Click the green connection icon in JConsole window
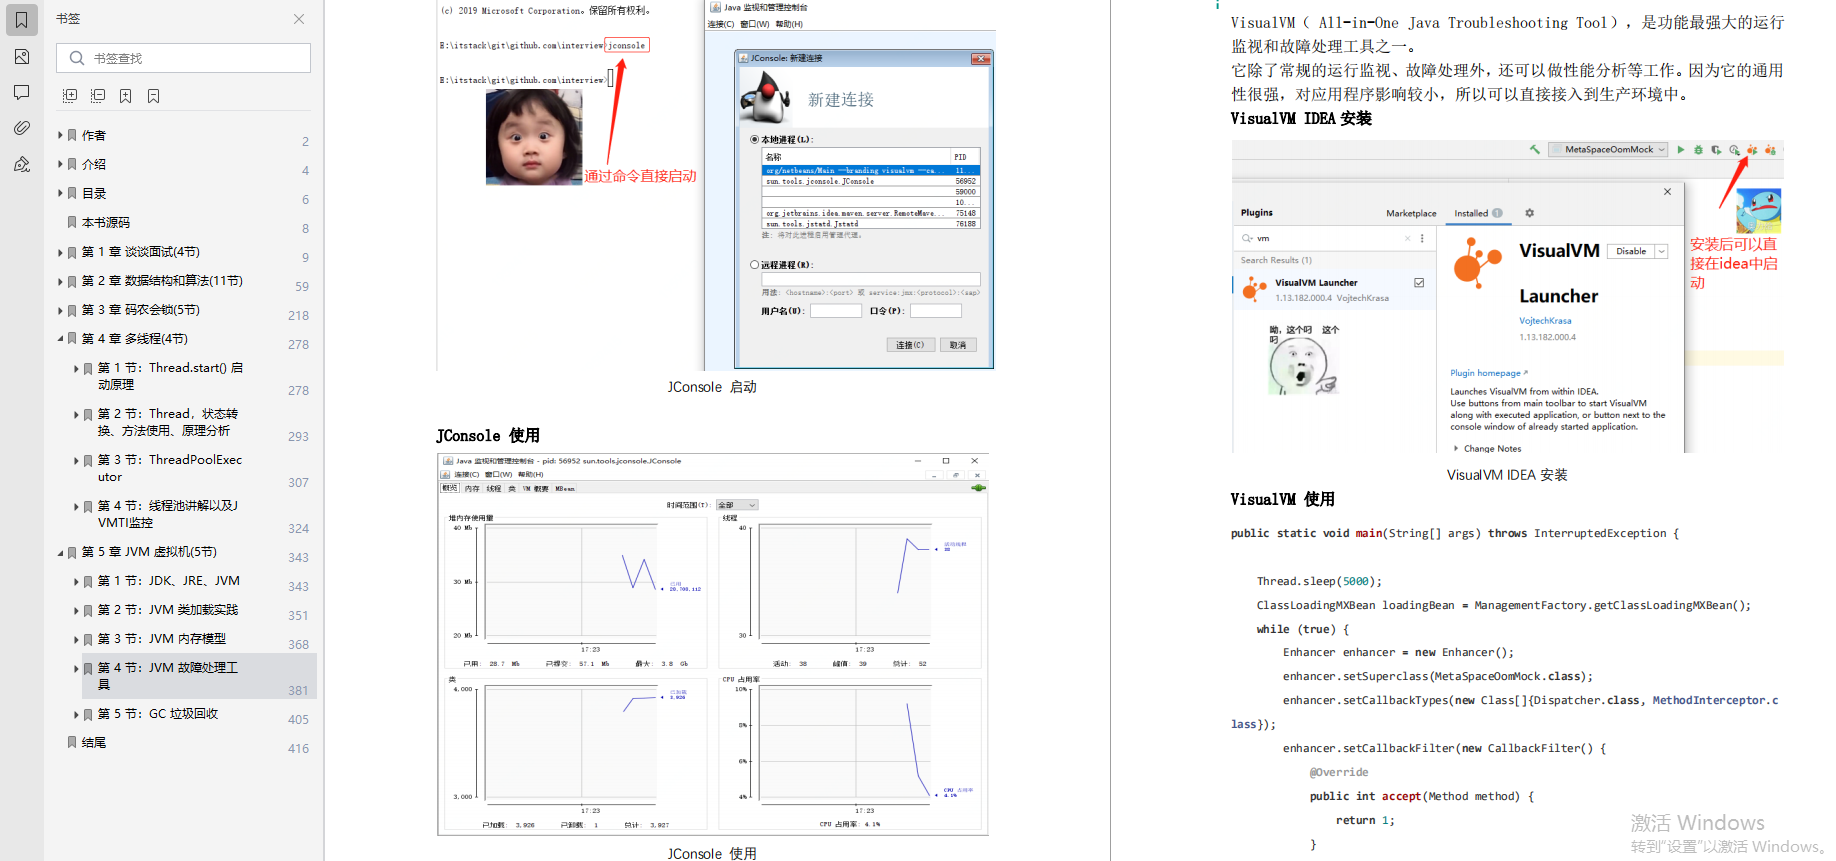Viewport: 1836px width, 861px height. coord(978,488)
